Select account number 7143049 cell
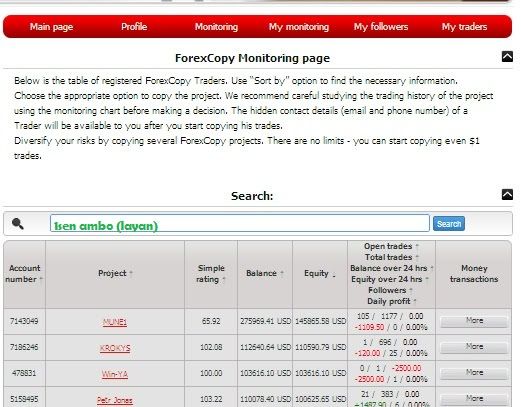The width and height of the screenshot is (521, 407). (24, 321)
